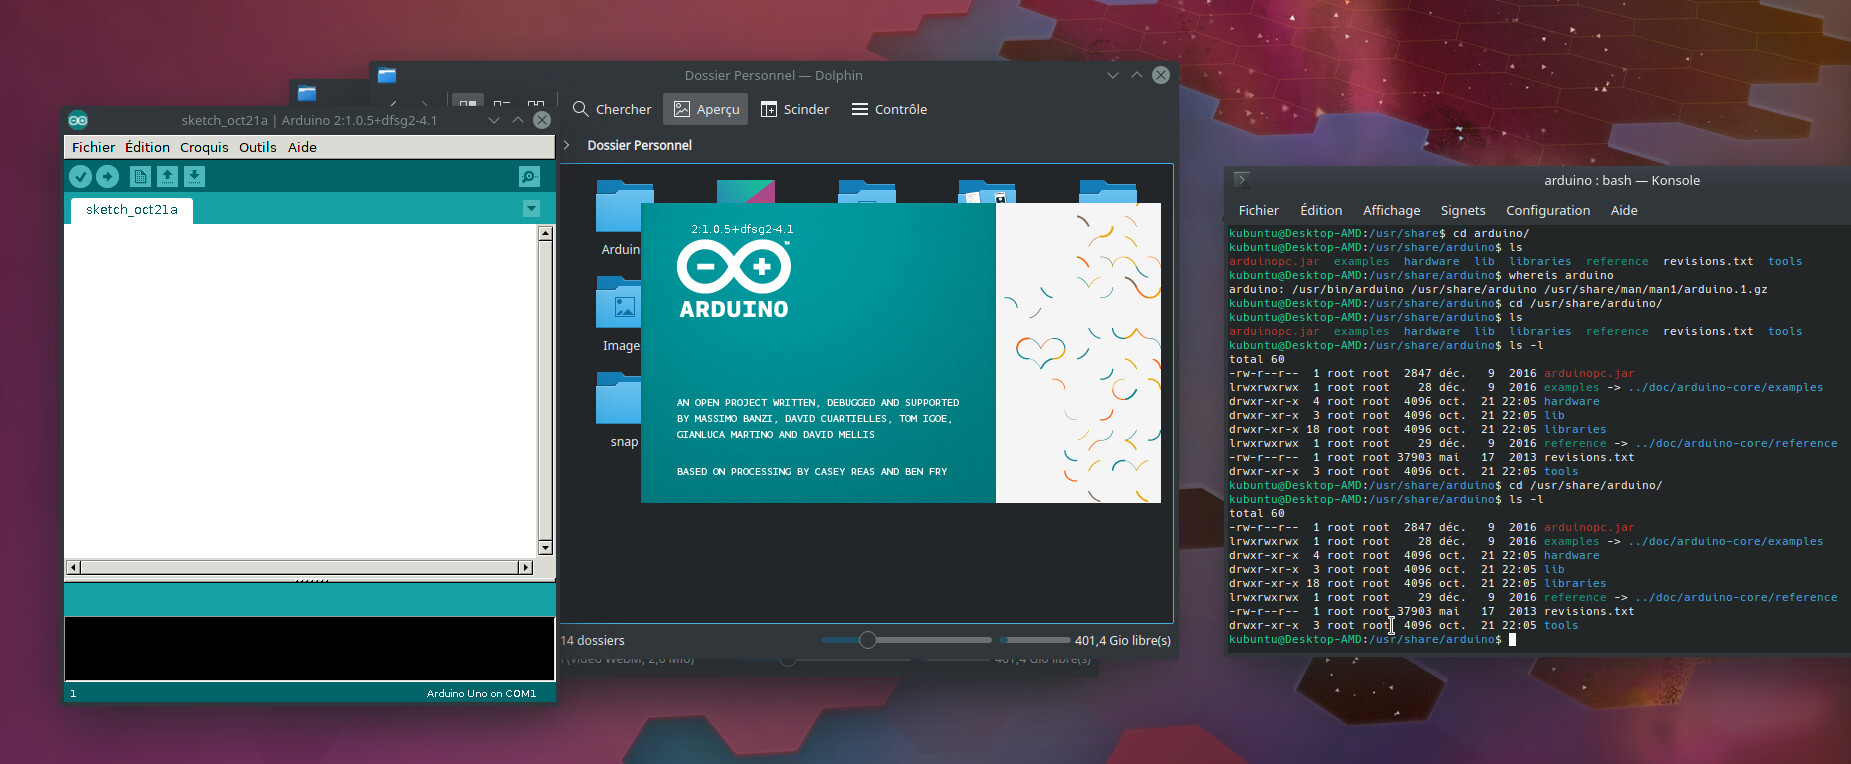Click the horizontal scrollbar right arrow in Arduino editor

(x=525, y=567)
